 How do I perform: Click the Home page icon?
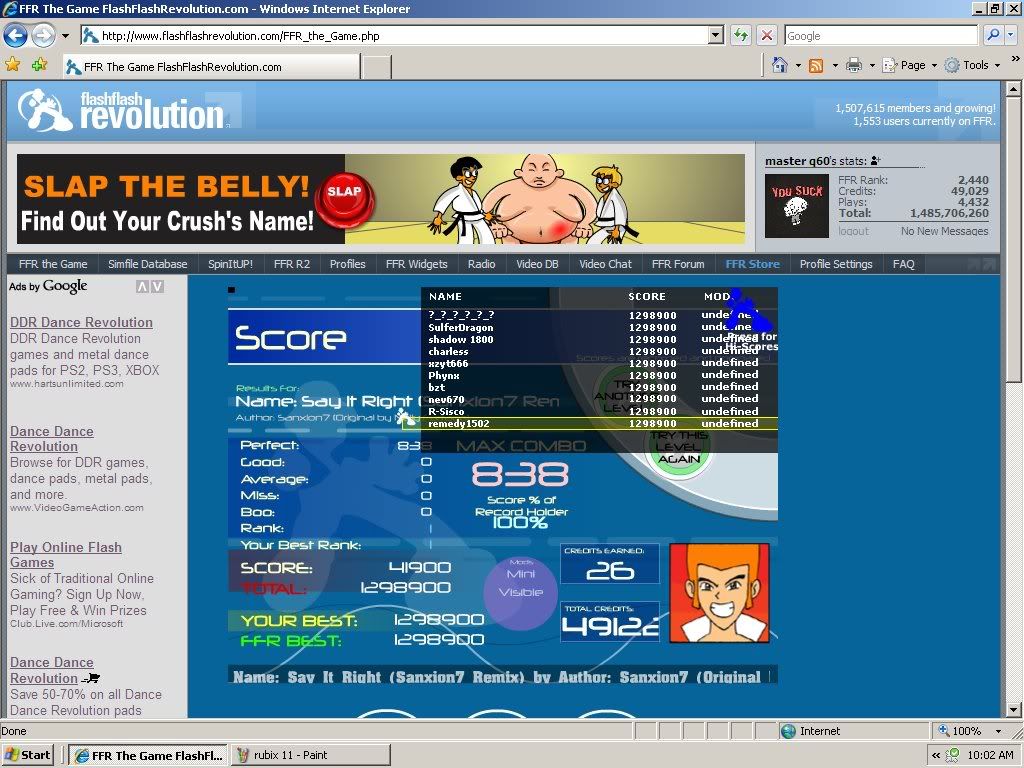click(x=780, y=65)
